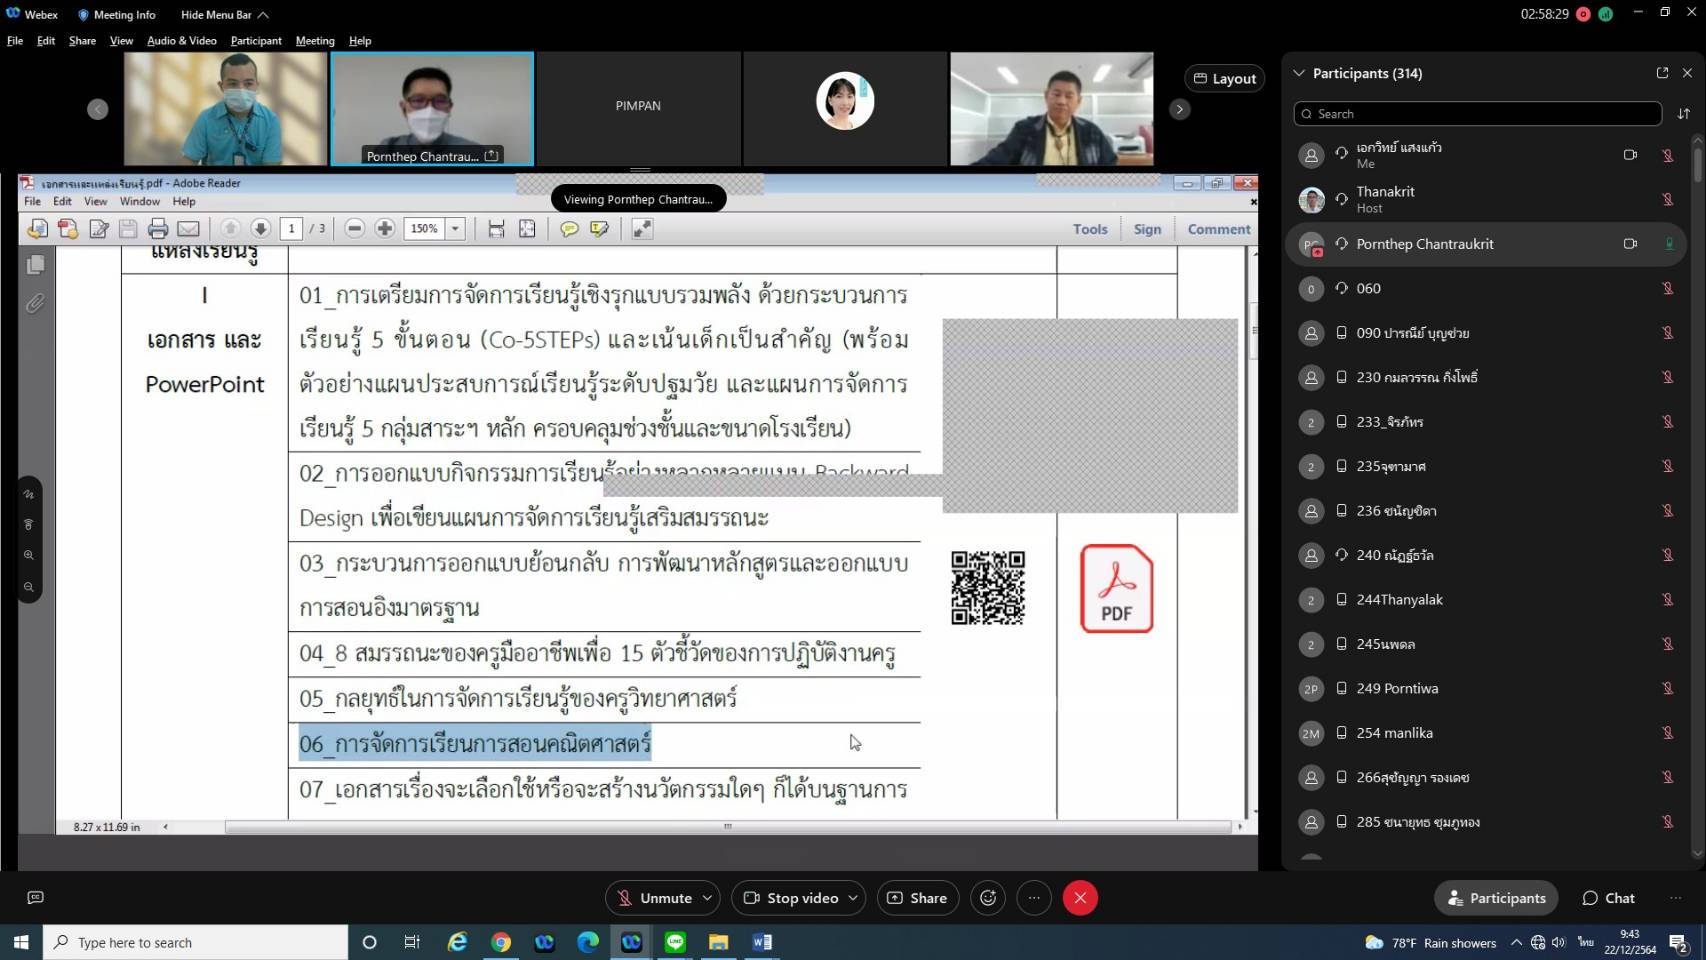The width and height of the screenshot is (1706, 960).
Task: Click the zoom out minus icon
Action: click(x=354, y=229)
